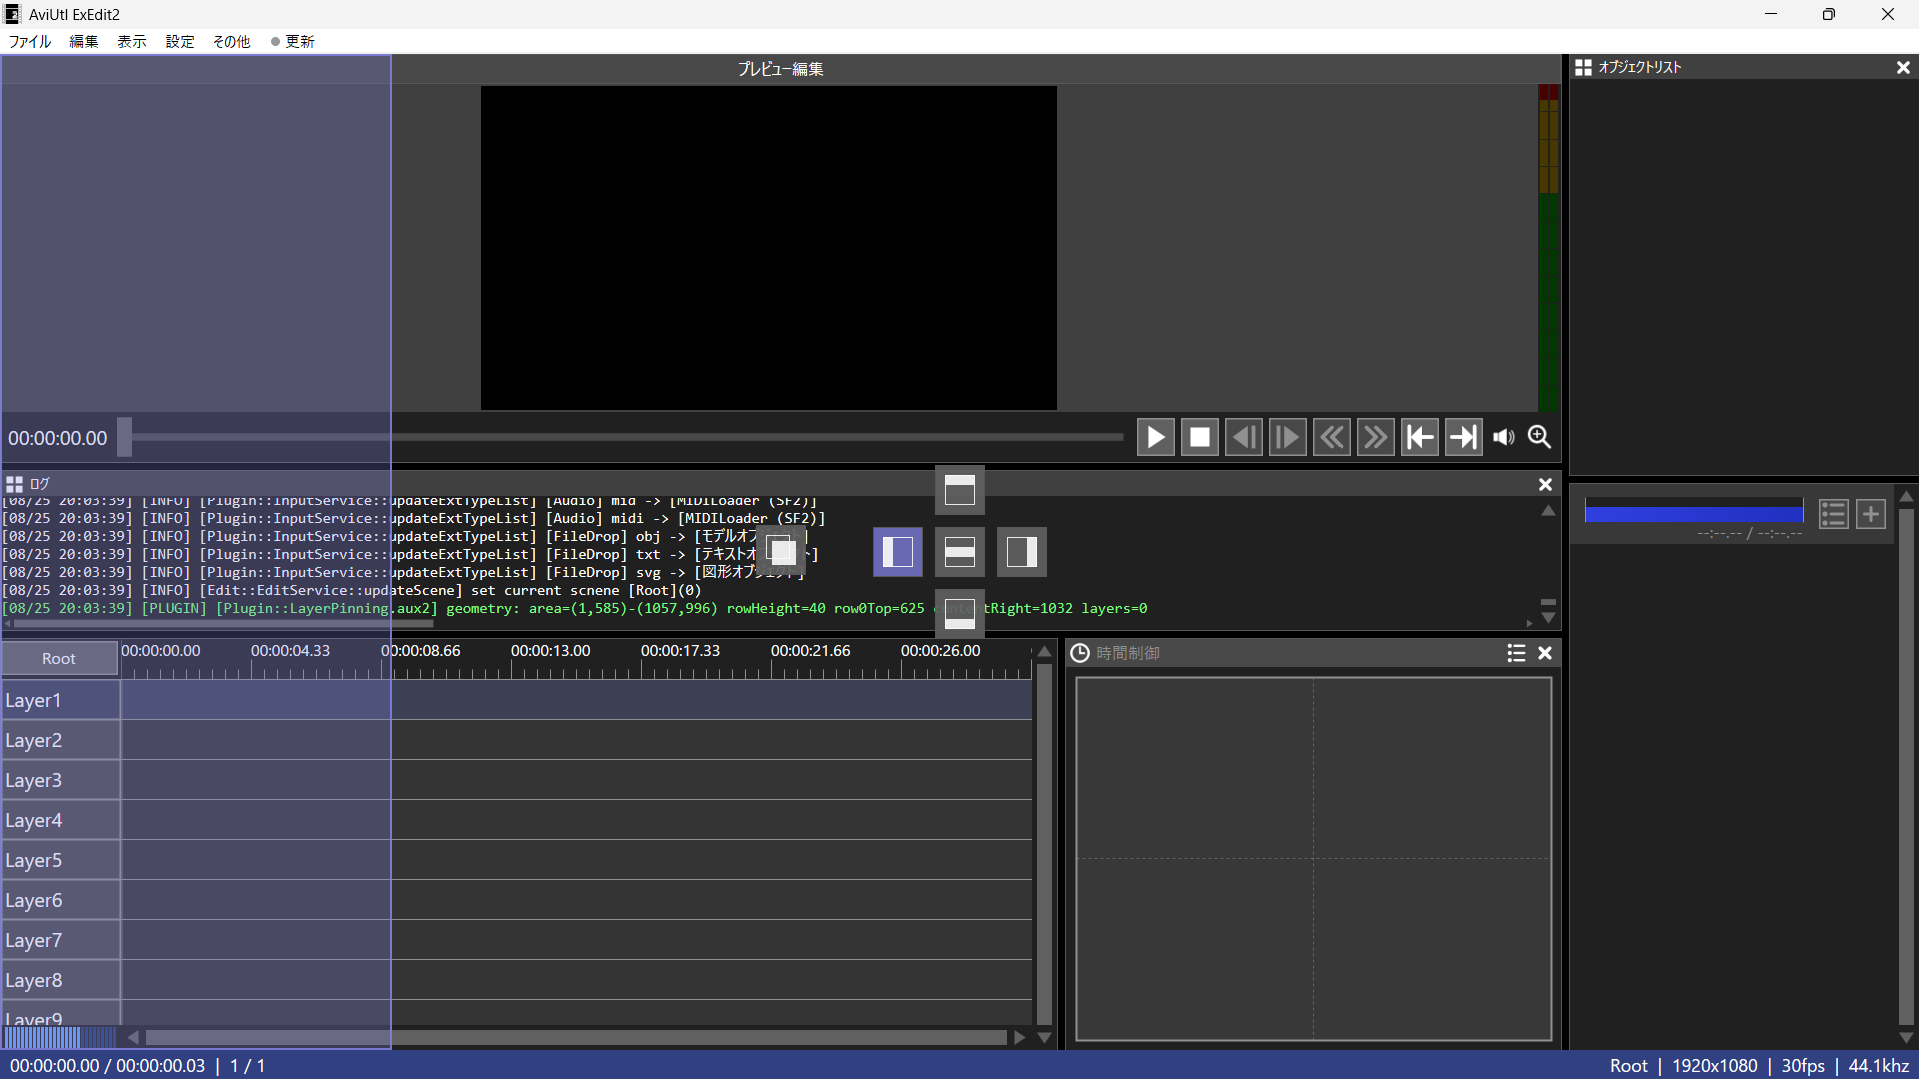Open the その他 menu
This screenshot has width=1919, height=1079.
point(231,42)
